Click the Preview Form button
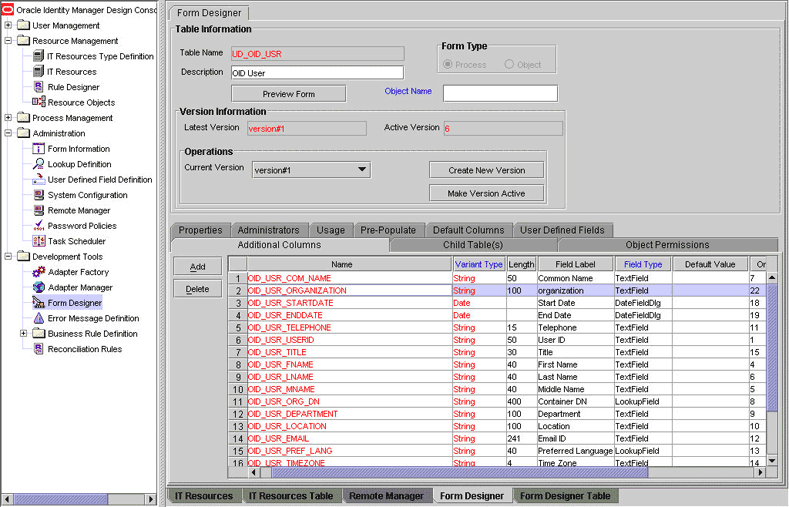 click(x=288, y=94)
